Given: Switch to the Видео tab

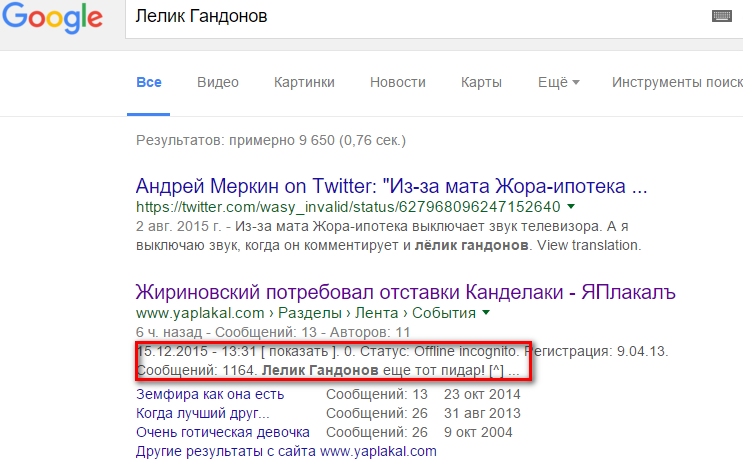Looking at the screenshot, I should [217, 82].
